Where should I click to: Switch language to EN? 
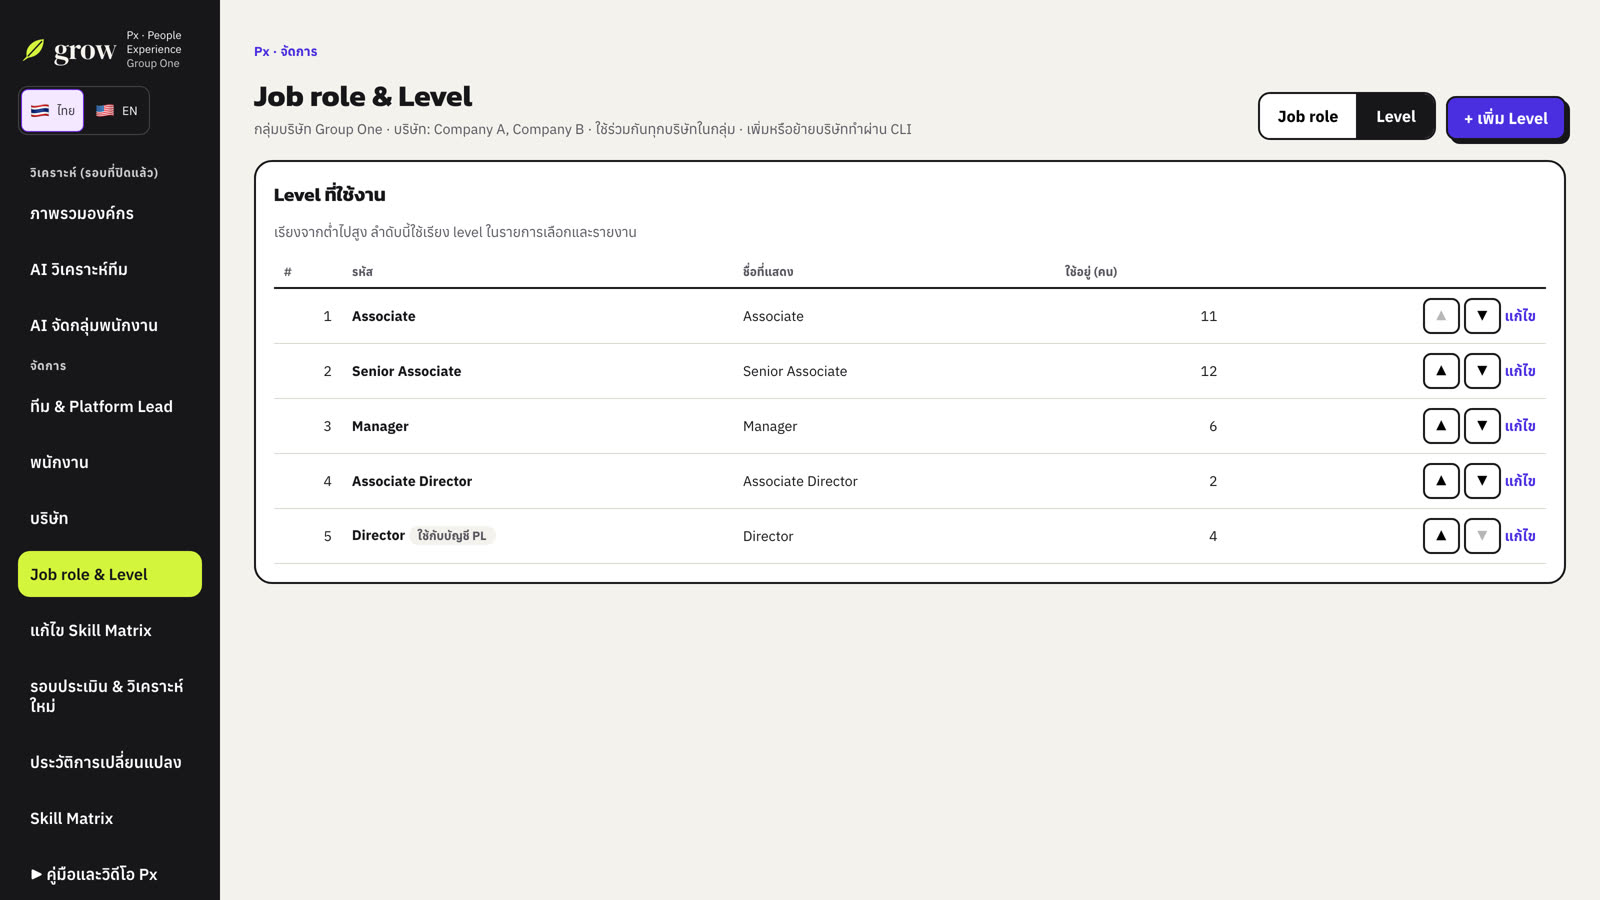[116, 110]
